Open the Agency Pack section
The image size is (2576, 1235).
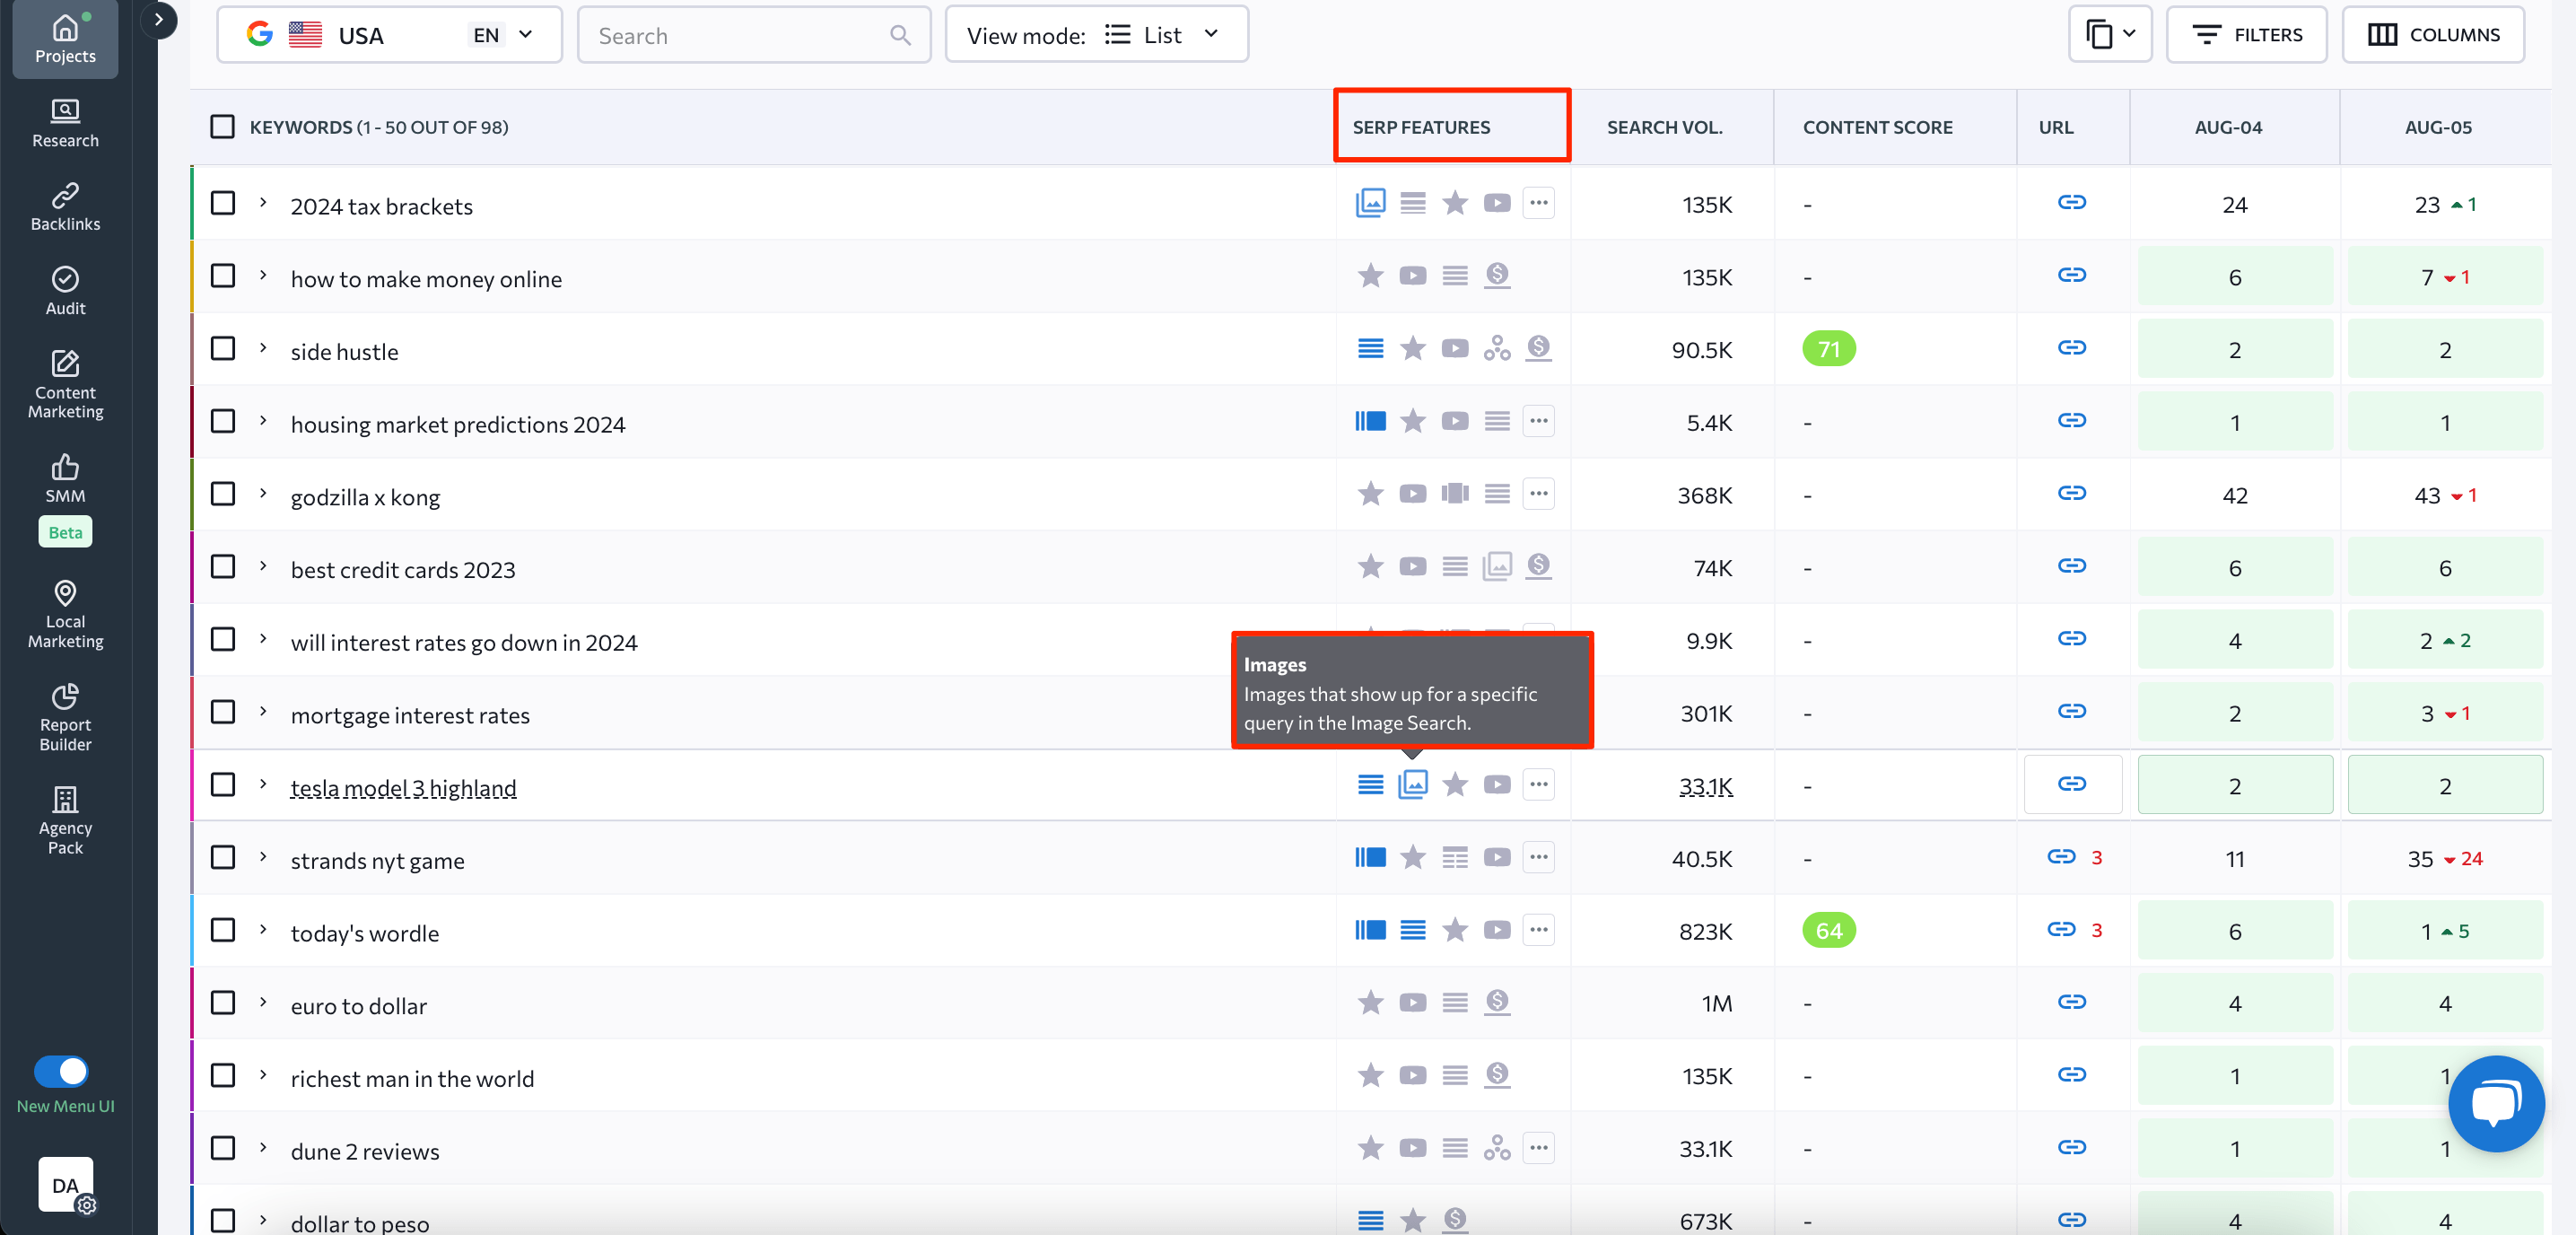click(64, 820)
